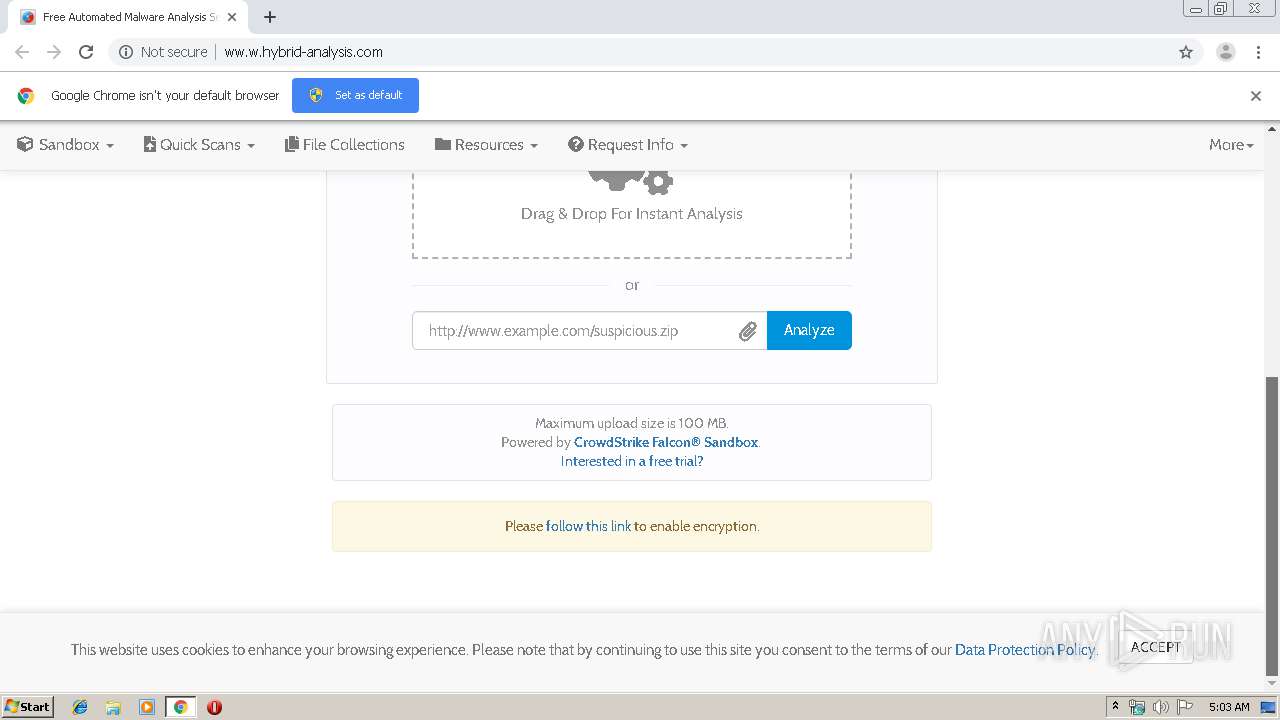
Task: Open the Quick Scans dropdown menu
Action: point(199,145)
